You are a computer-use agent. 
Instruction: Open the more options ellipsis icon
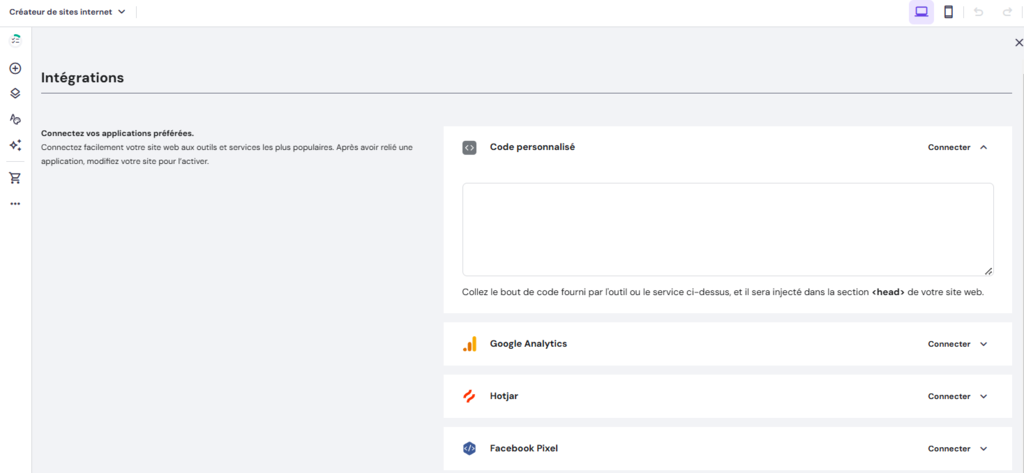15,204
